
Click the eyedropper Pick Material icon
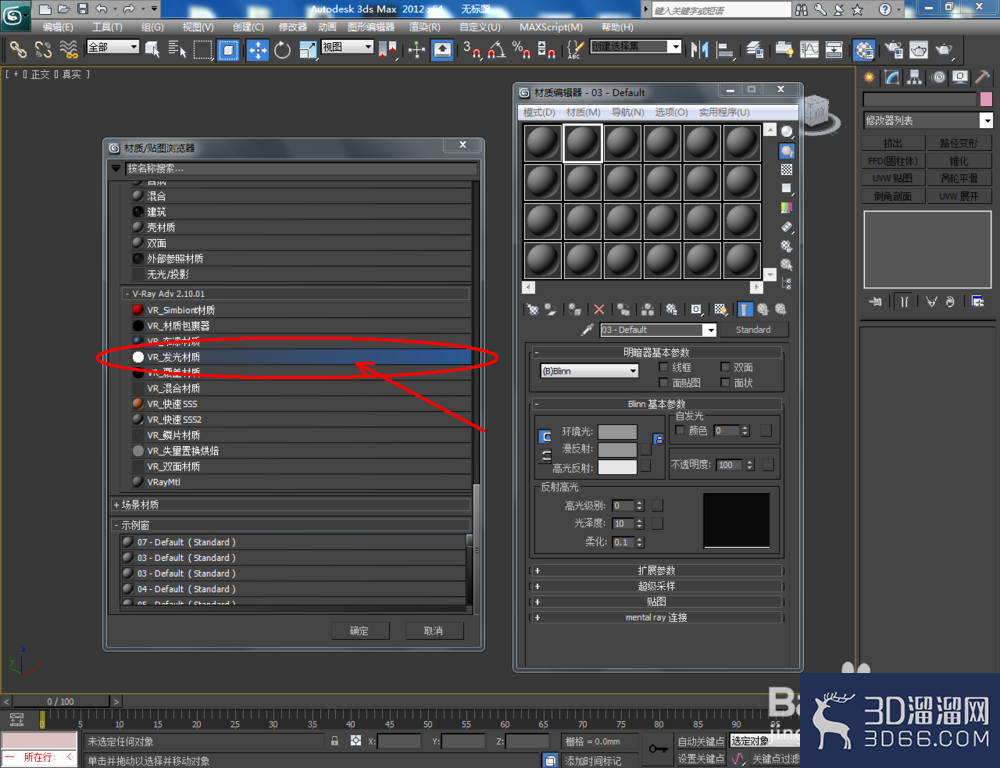587,330
